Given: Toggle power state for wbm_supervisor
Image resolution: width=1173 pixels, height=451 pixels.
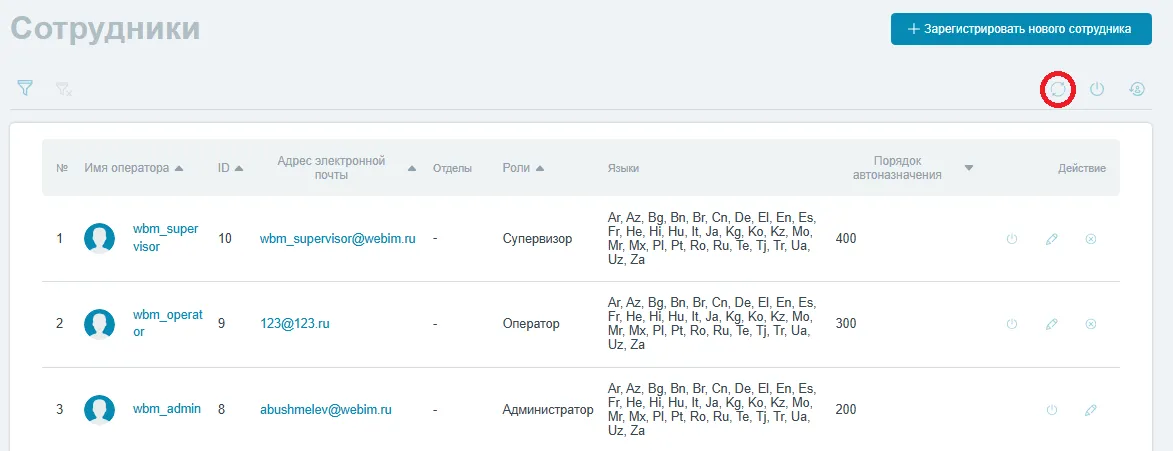Looking at the screenshot, I should pyautogui.click(x=1011, y=239).
